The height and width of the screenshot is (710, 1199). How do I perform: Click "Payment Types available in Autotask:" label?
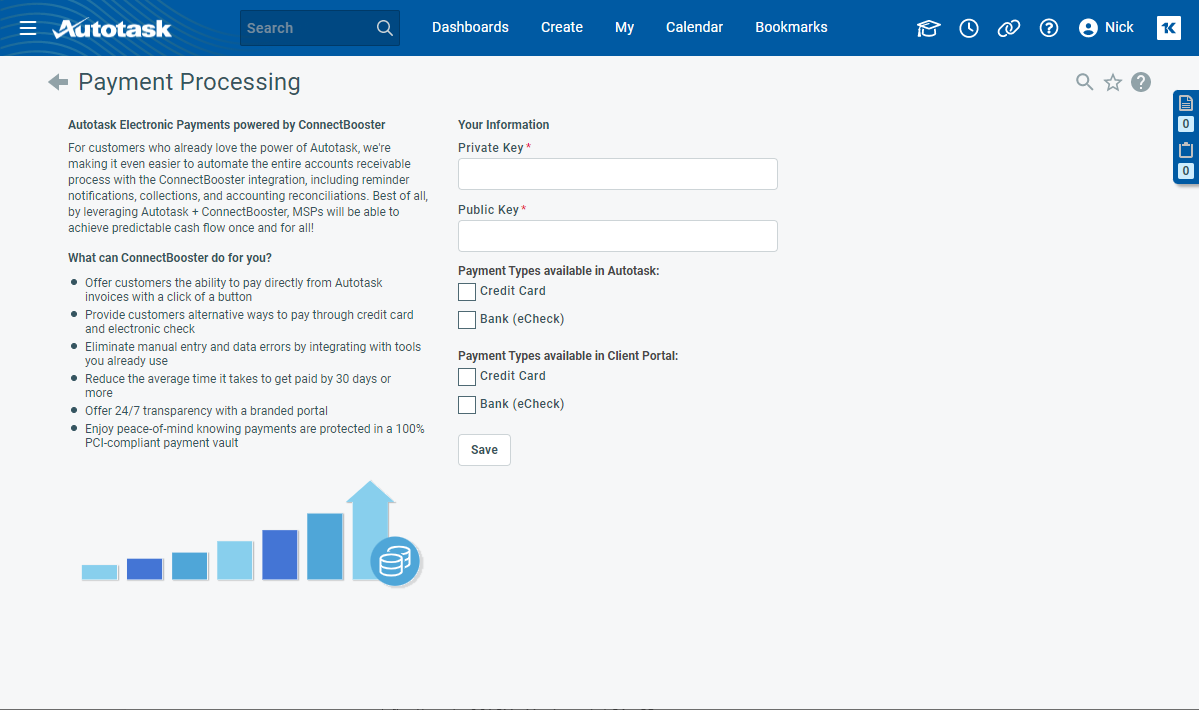point(558,271)
